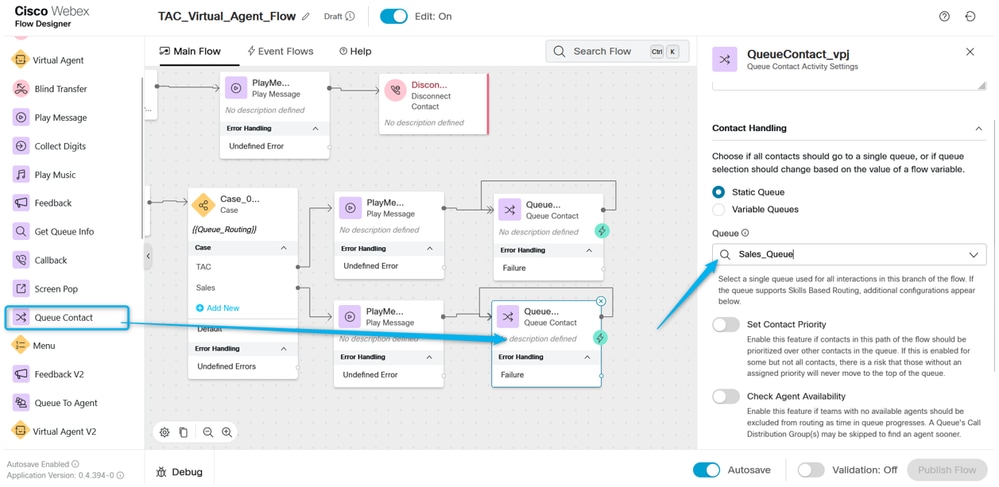Select the Play Music activity icon
This screenshot has width=999, height=487.
(21, 175)
